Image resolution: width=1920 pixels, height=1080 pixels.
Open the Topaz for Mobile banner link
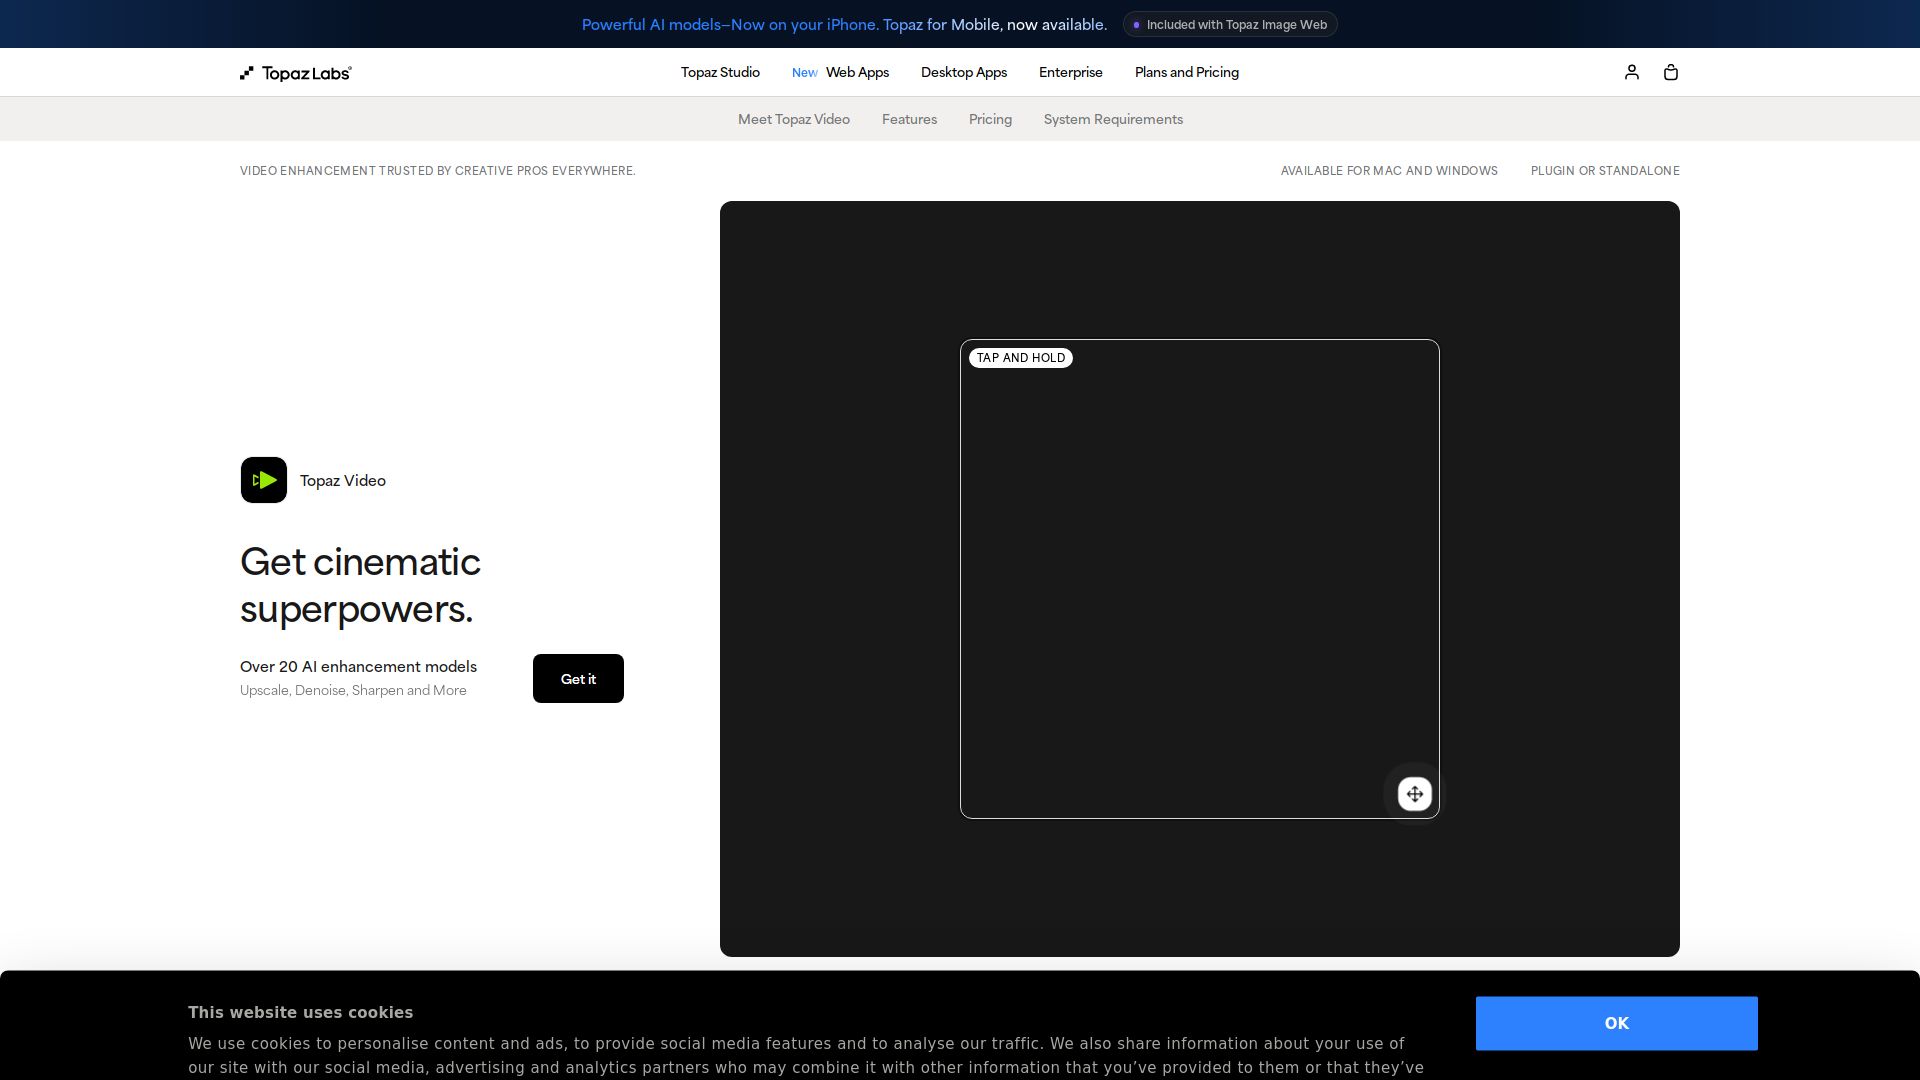pyautogui.click(x=844, y=25)
